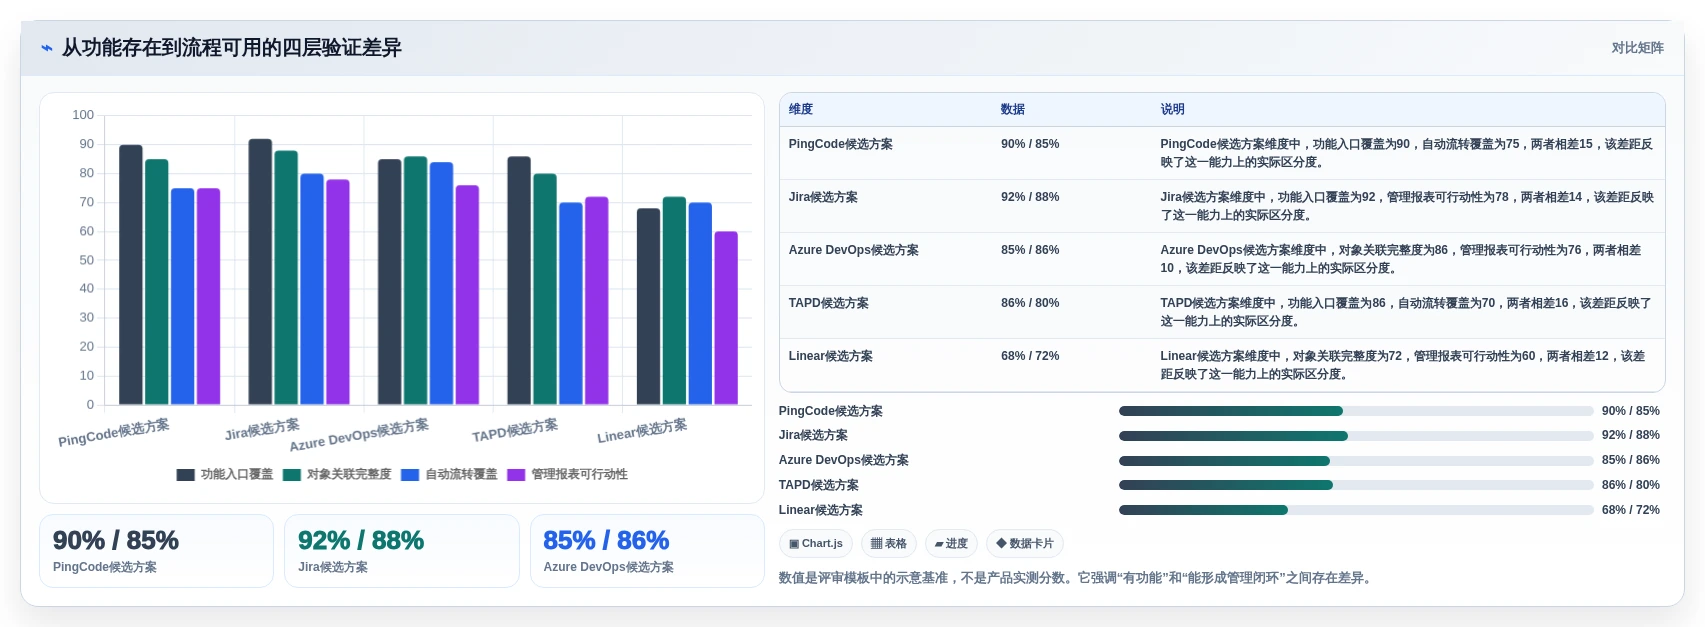Click the 数据 column header
Image resolution: width=1705 pixels, height=627 pixels.
[x=1013, y=109]
